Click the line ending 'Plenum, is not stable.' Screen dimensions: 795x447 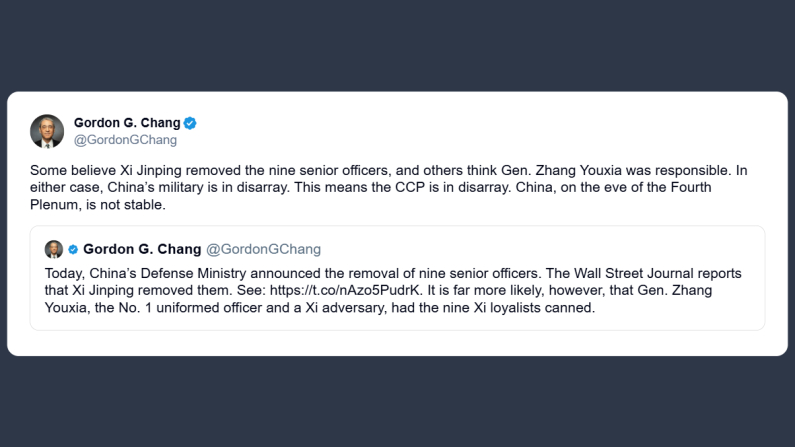97,206
